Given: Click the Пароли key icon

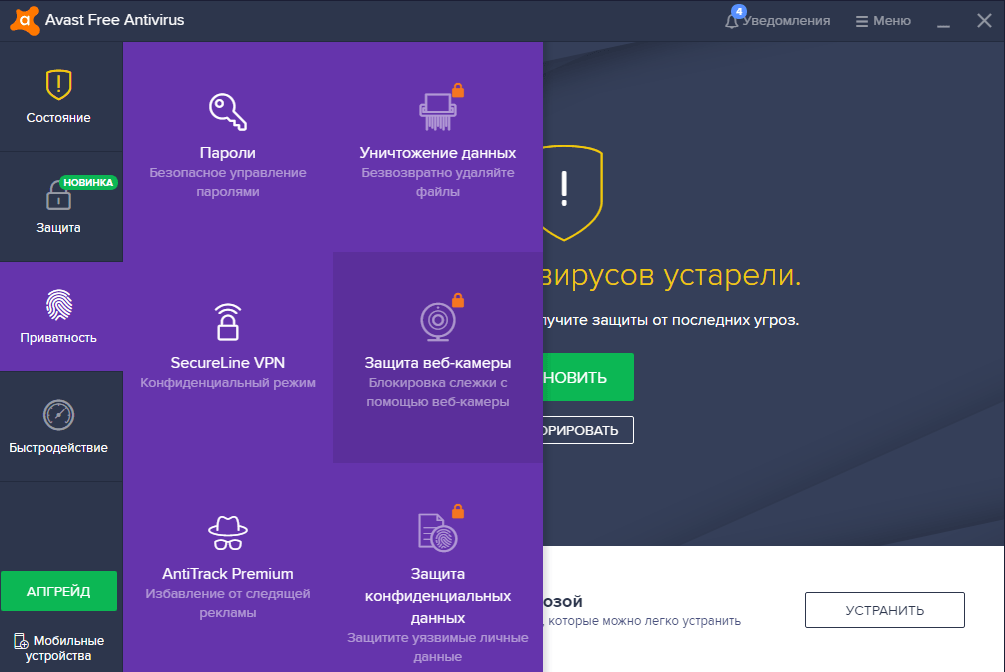Looking at the screenshot, I should coord(228,112).
